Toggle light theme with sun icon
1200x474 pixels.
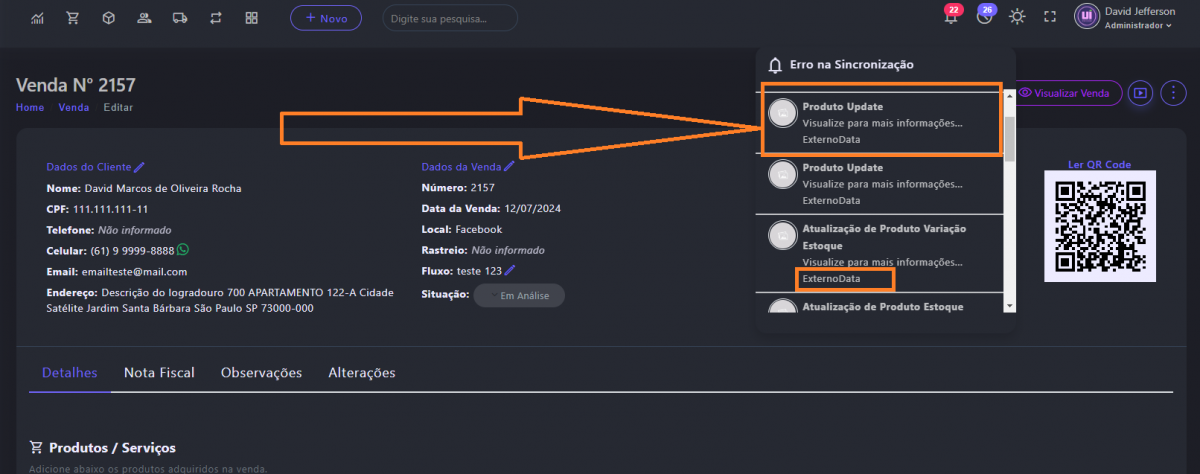[x=1017, y=17]
